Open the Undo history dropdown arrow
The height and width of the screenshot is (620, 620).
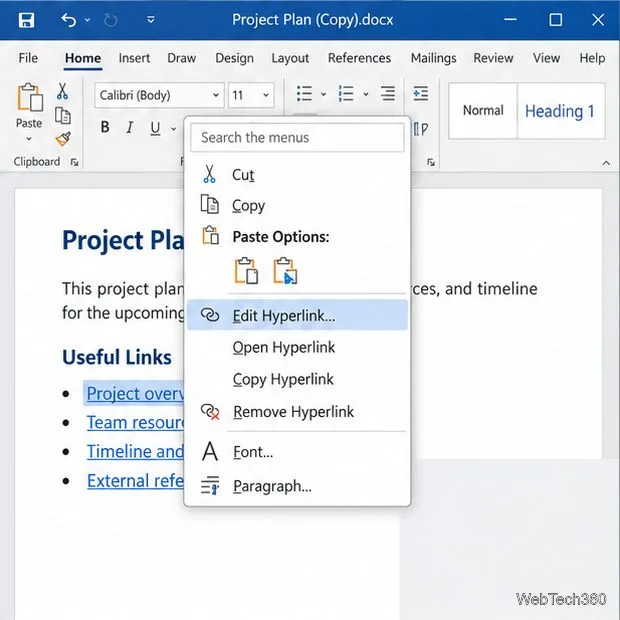point(87,20)
